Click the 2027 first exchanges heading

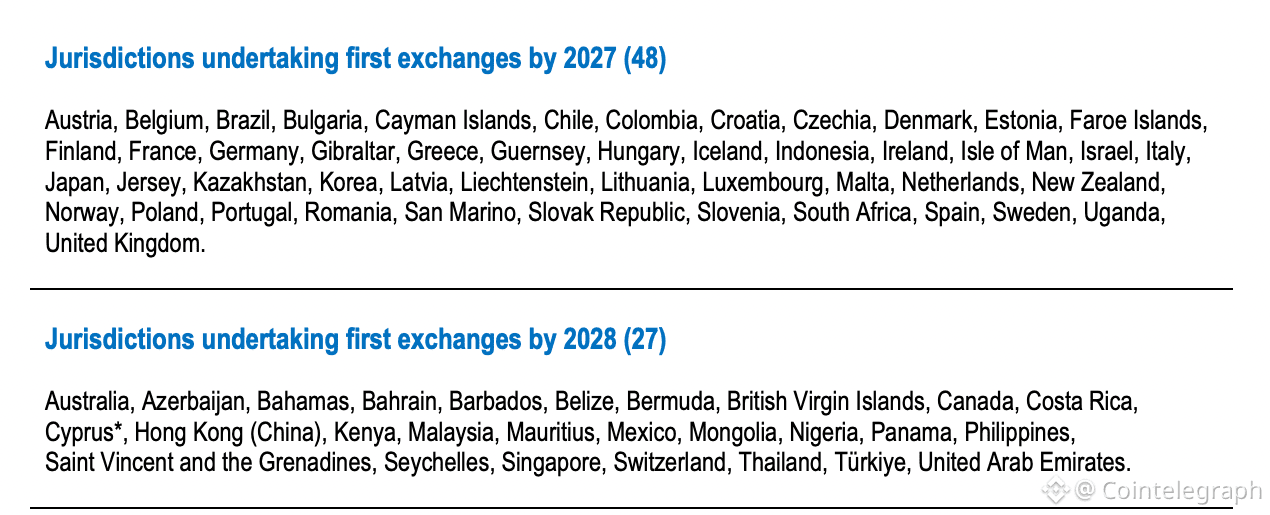(355, 59)
